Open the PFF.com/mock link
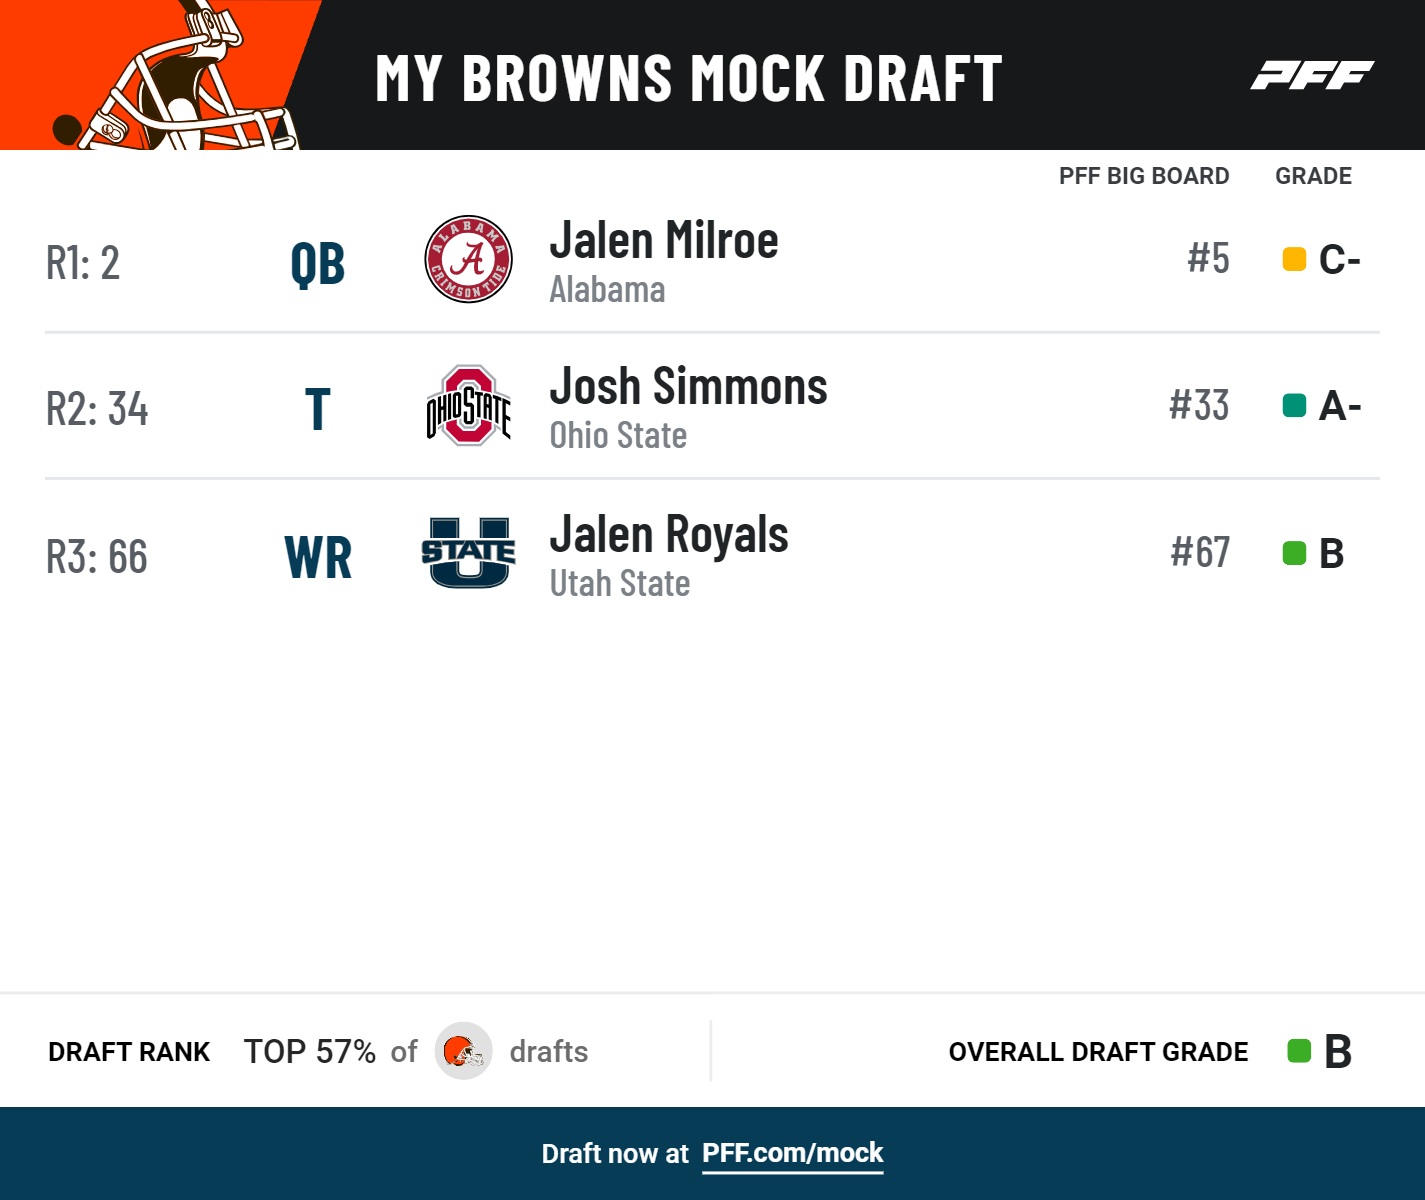1425x1200 pixels. (x=792, y=1153)
